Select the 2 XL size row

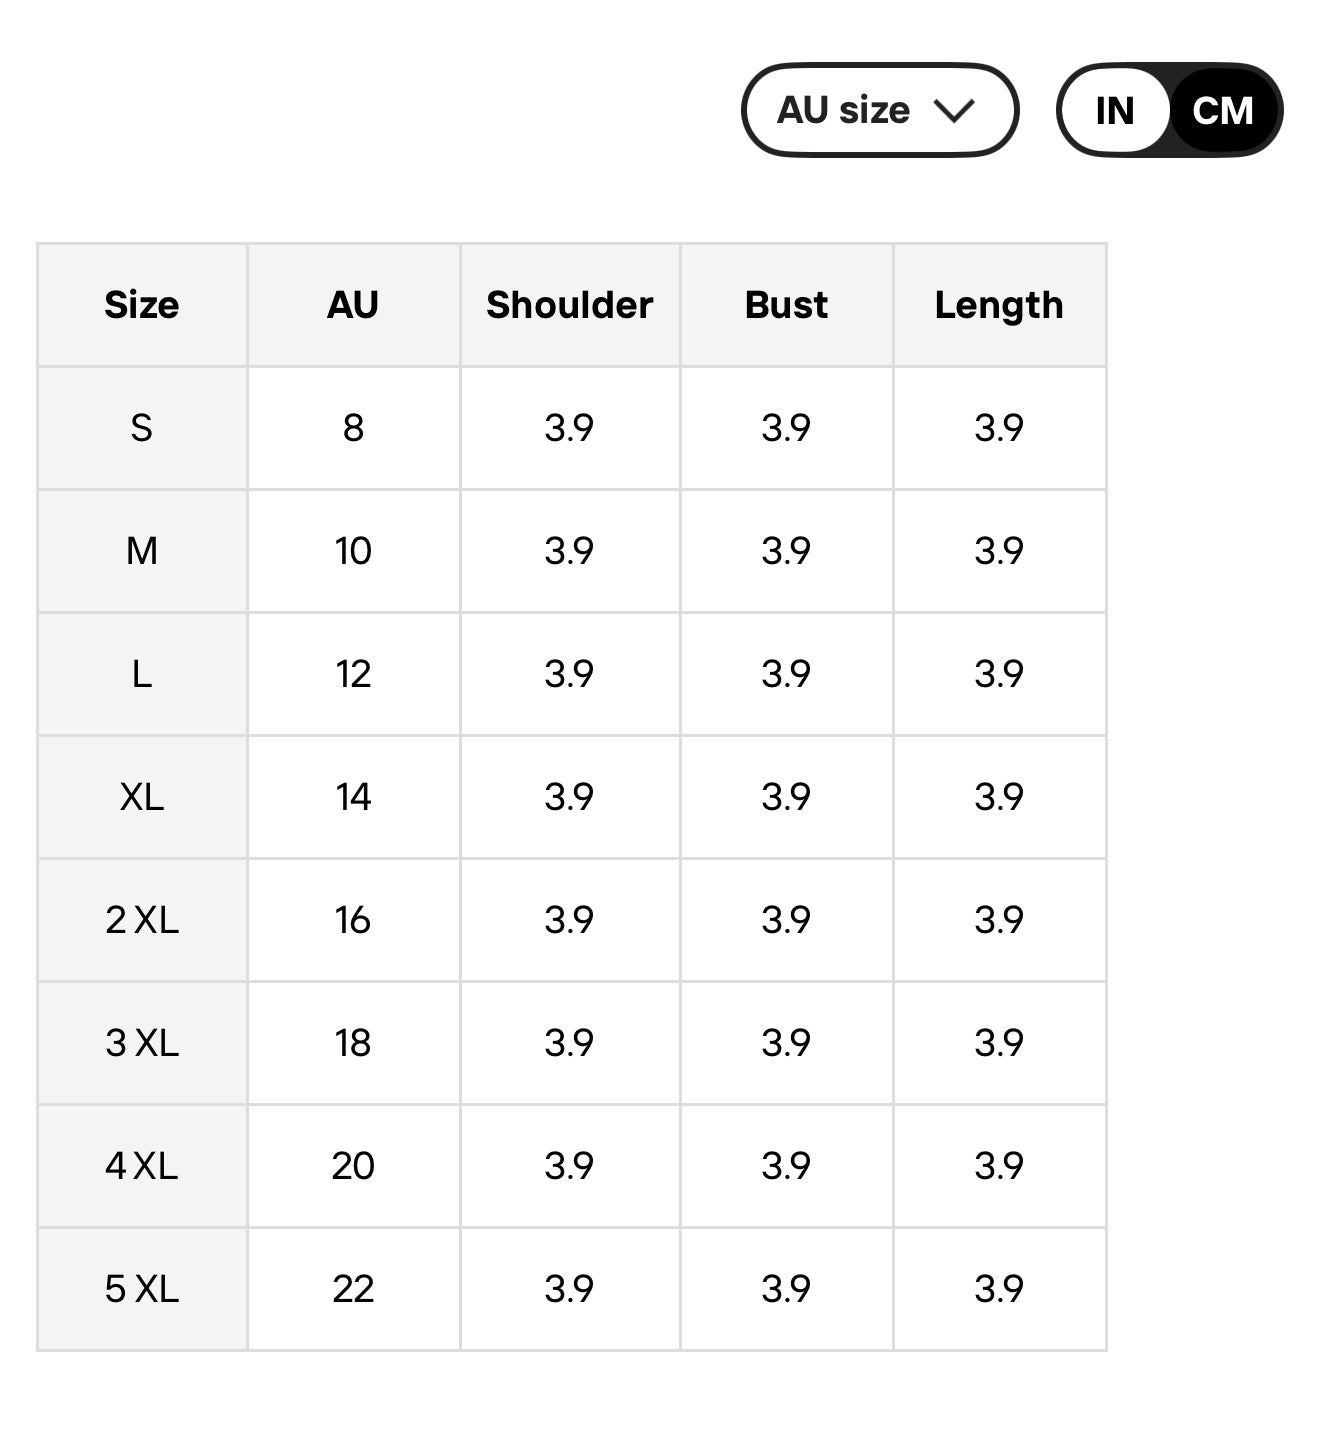pyautogui.click(x=142, y=920)
